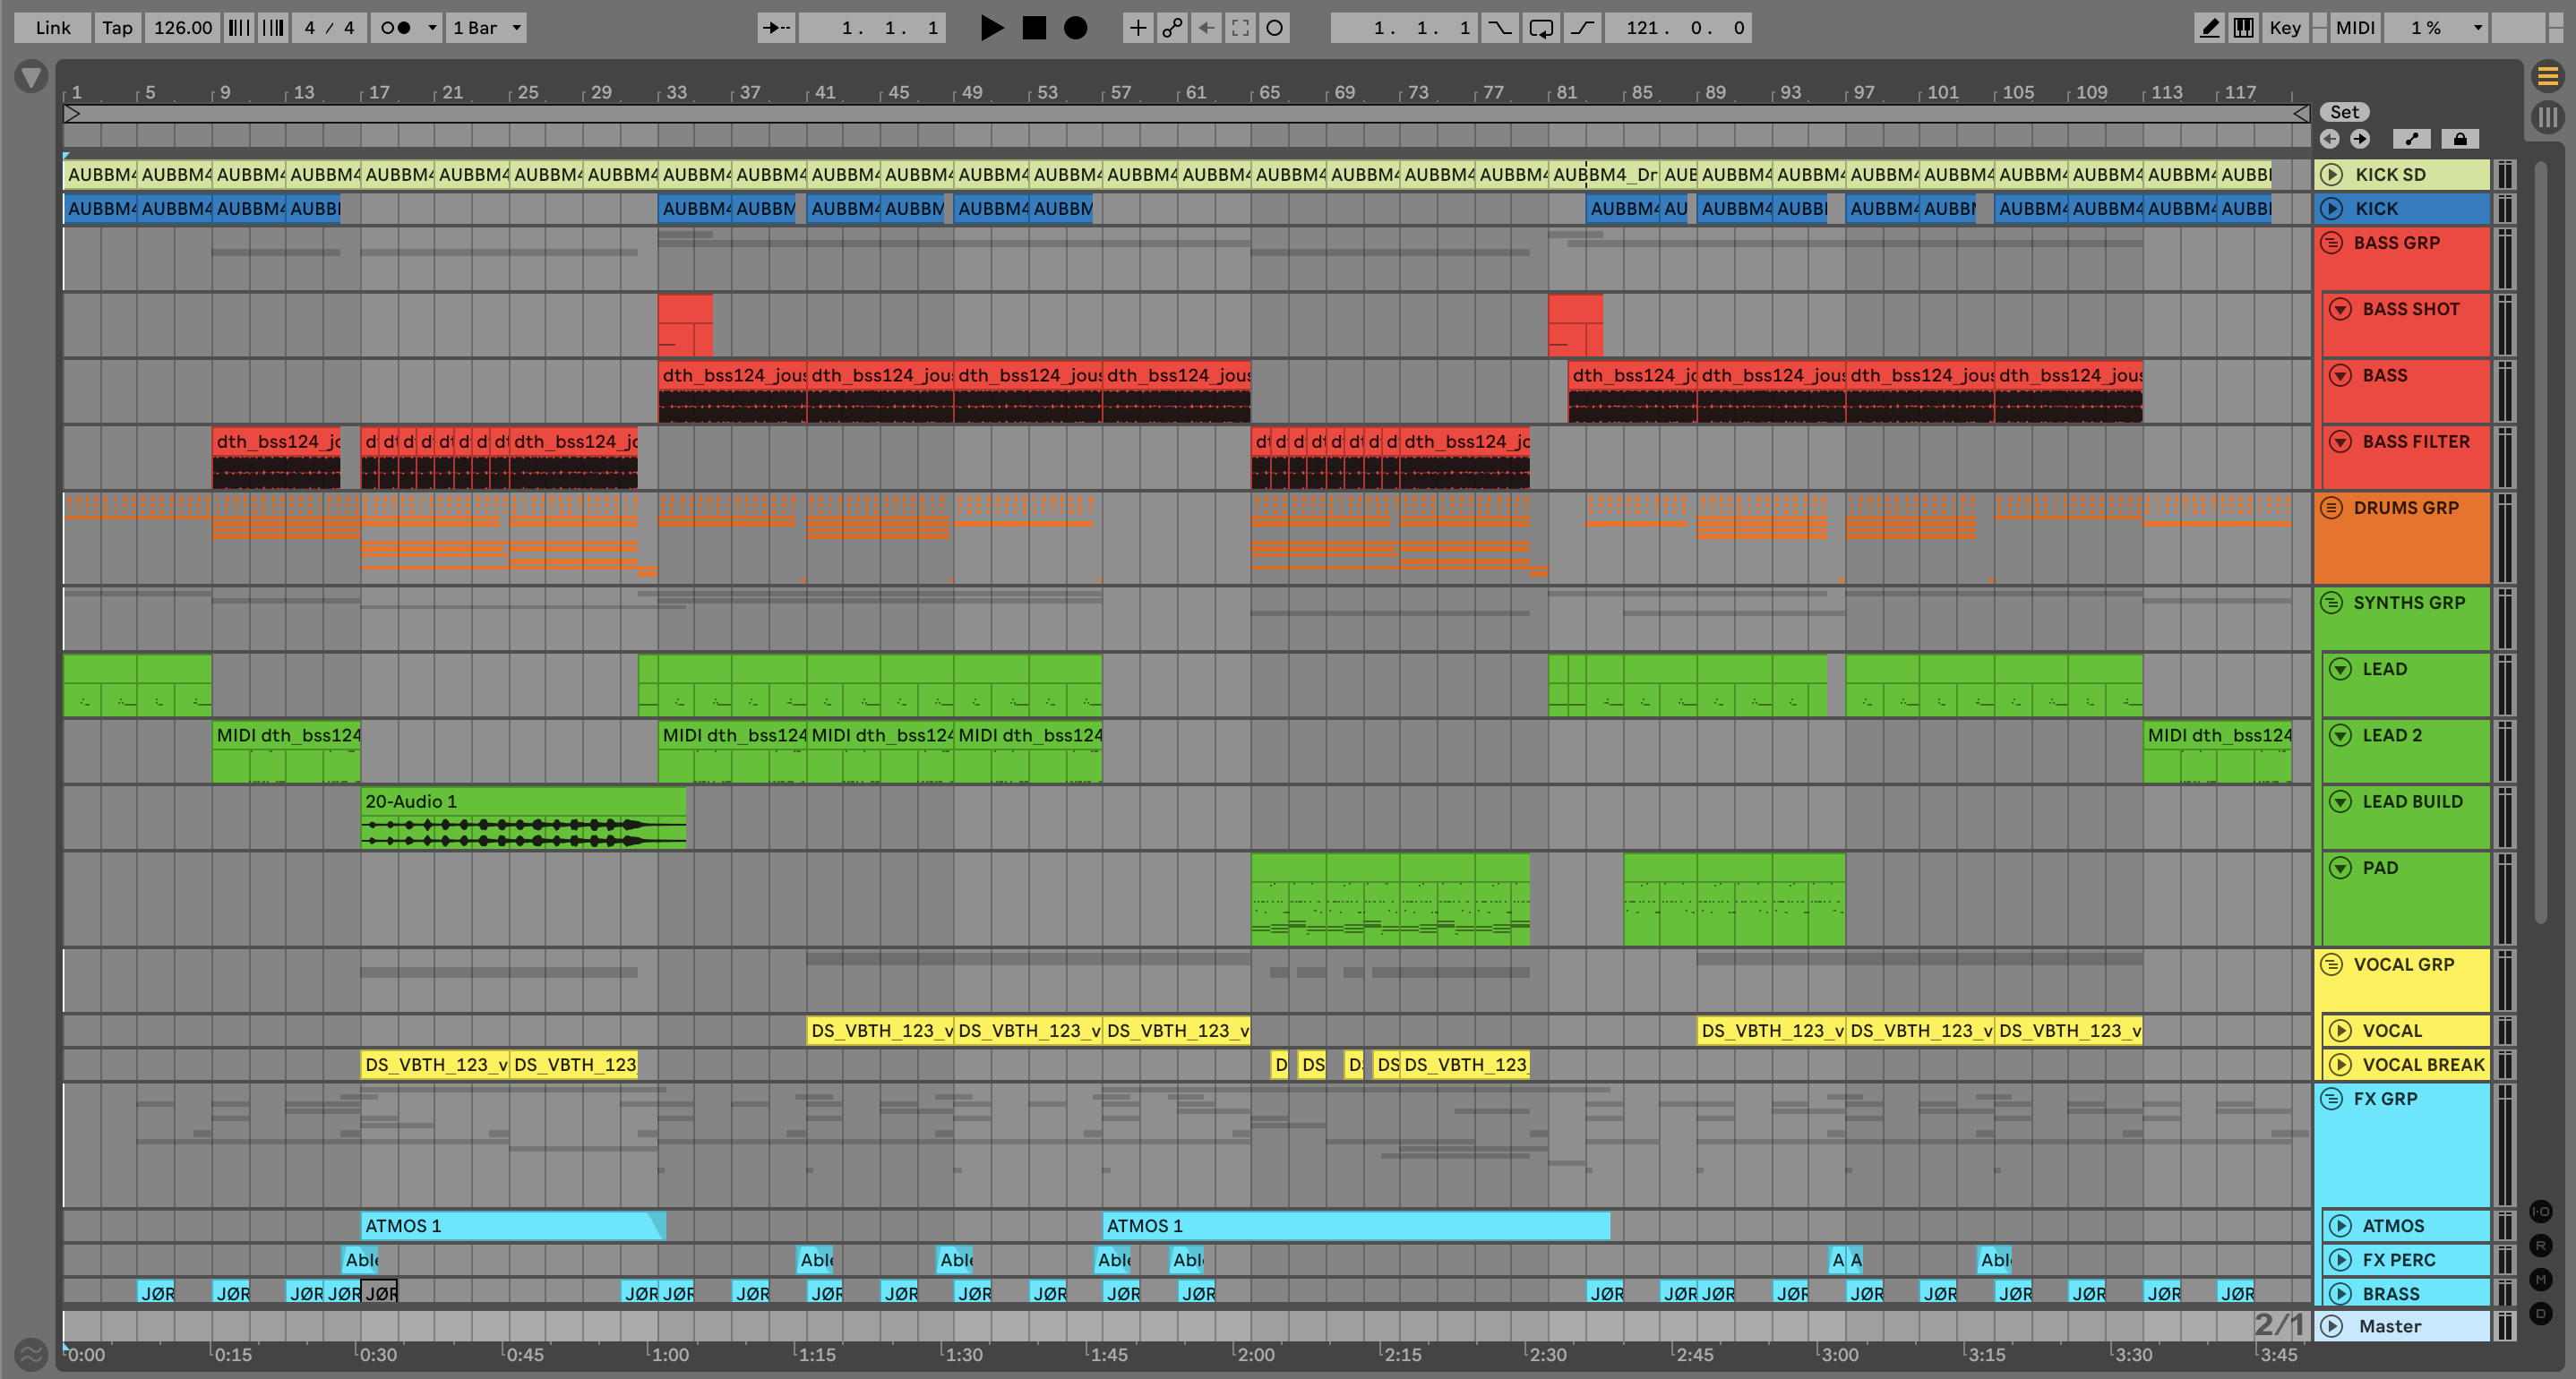2576x1379 pixels.
Task: Click the Set locator button
Action: click(x=2344, y=112)
